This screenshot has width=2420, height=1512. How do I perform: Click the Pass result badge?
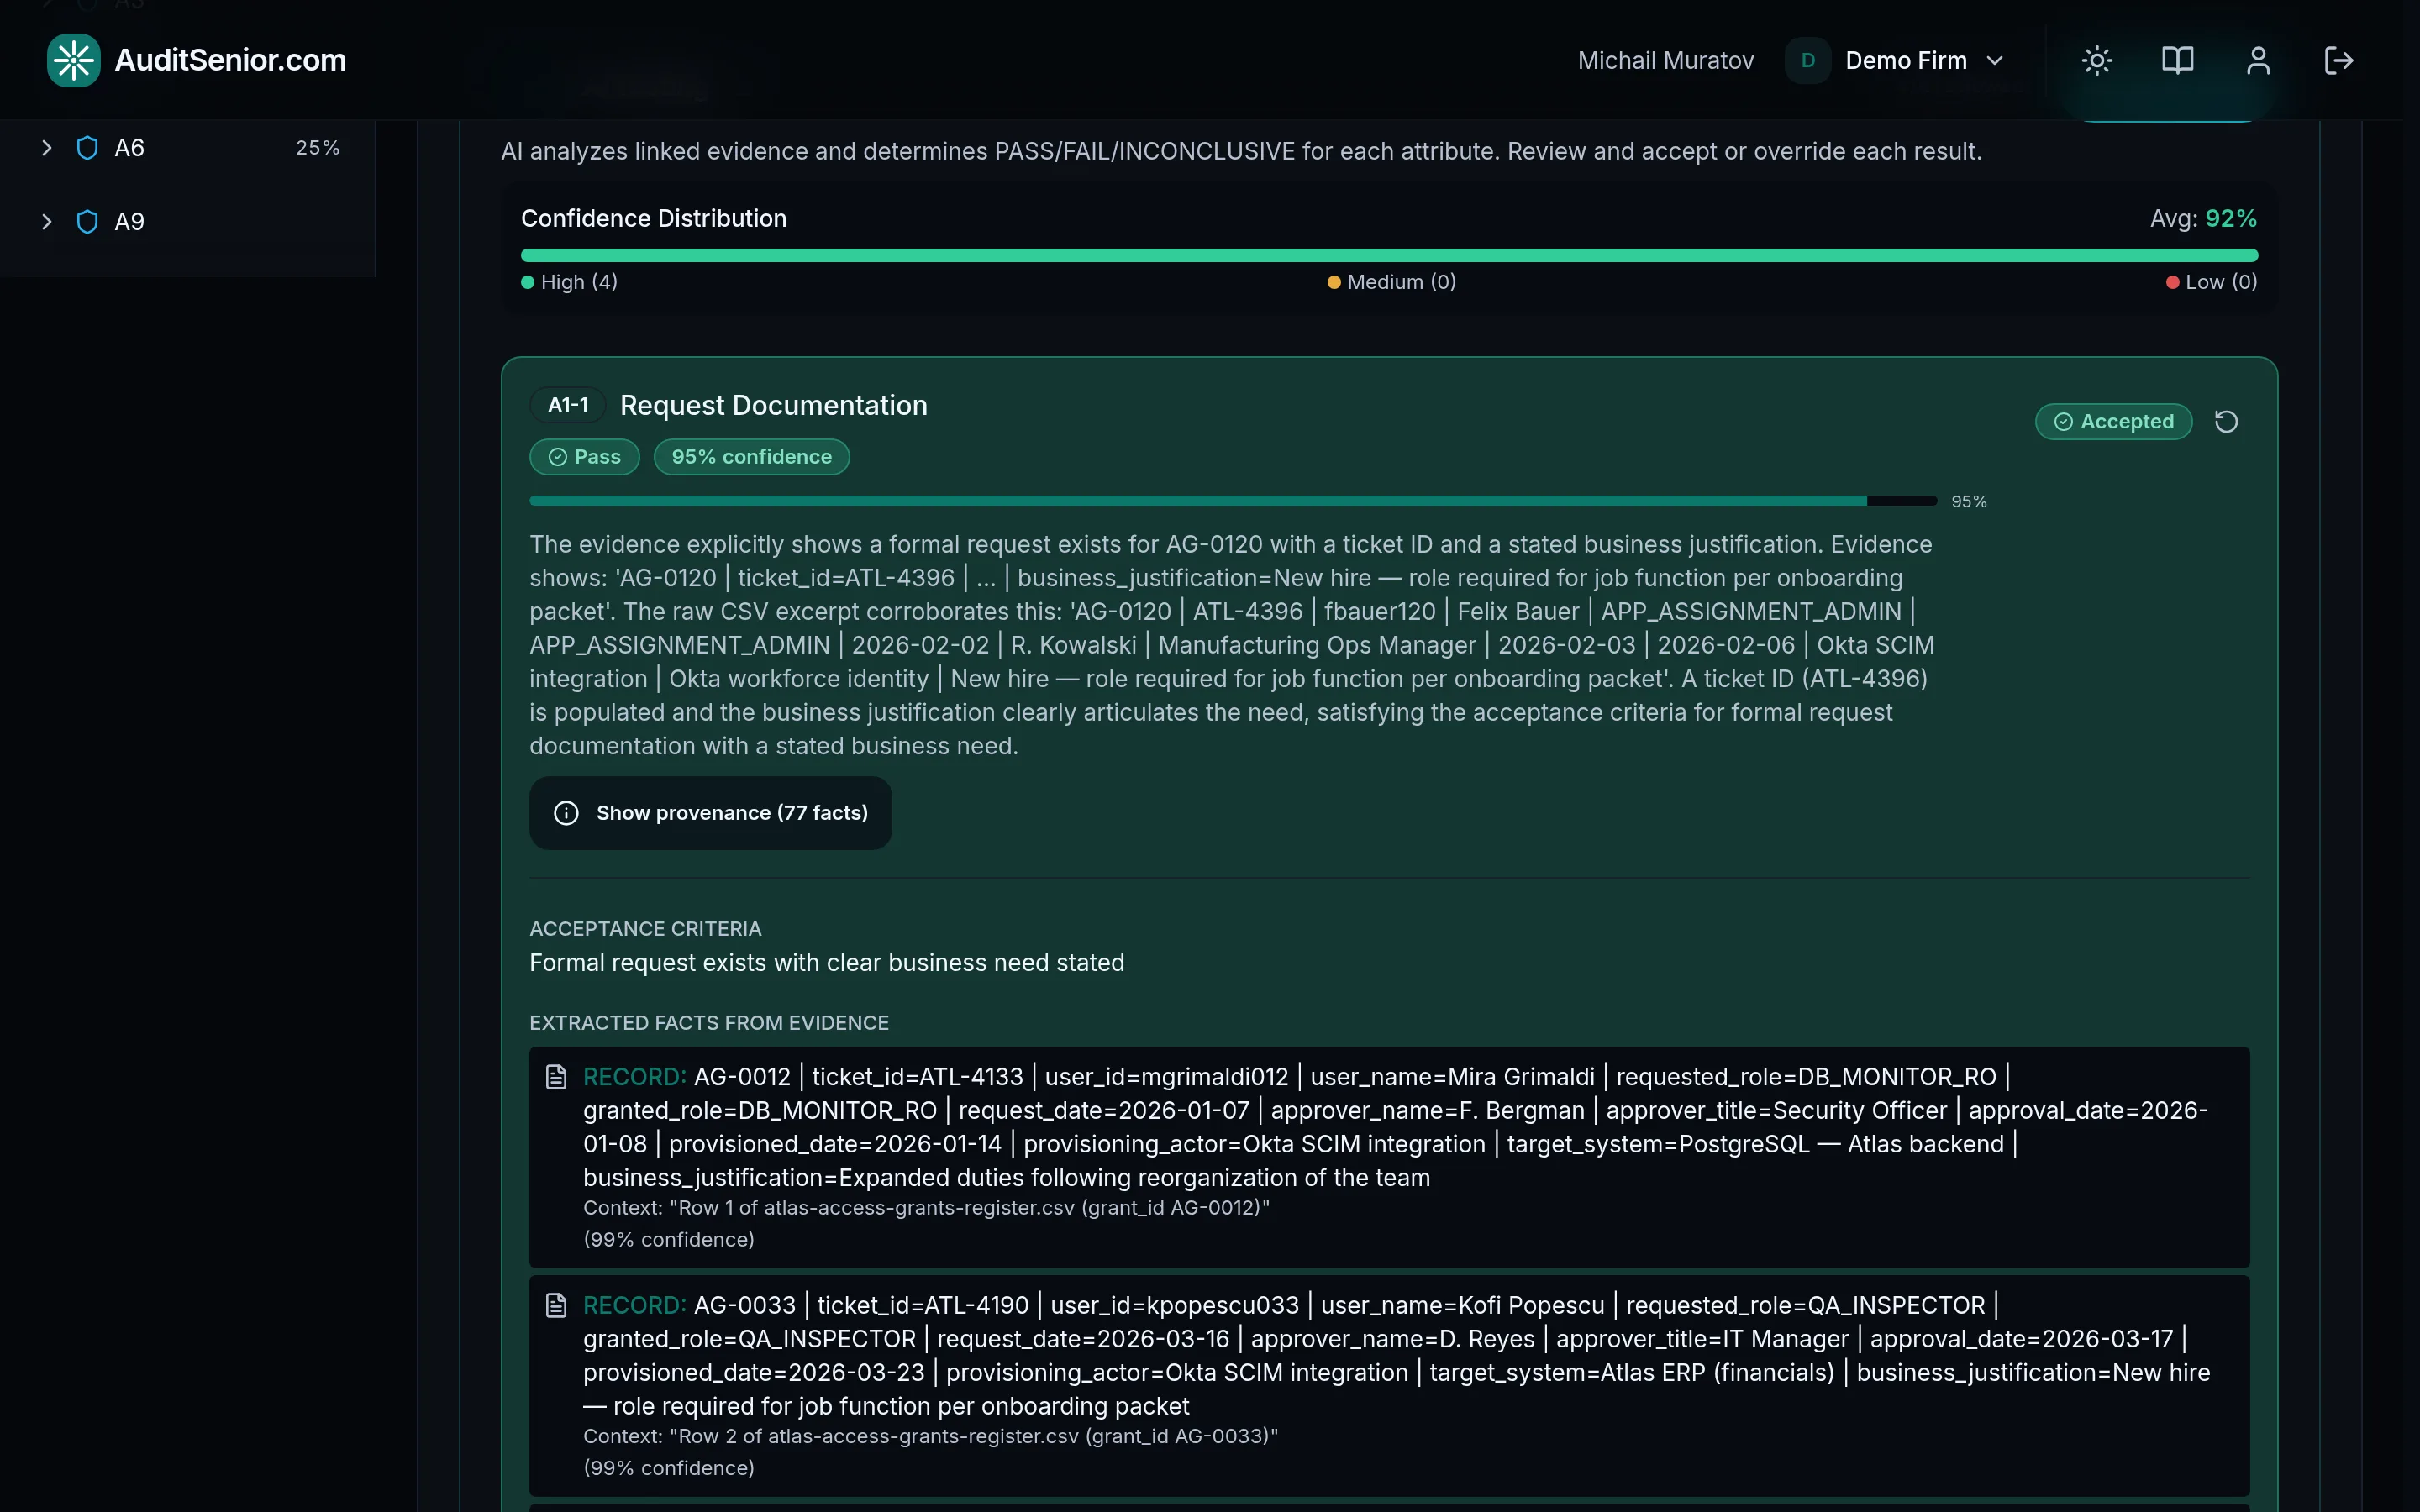pos(584,457)
